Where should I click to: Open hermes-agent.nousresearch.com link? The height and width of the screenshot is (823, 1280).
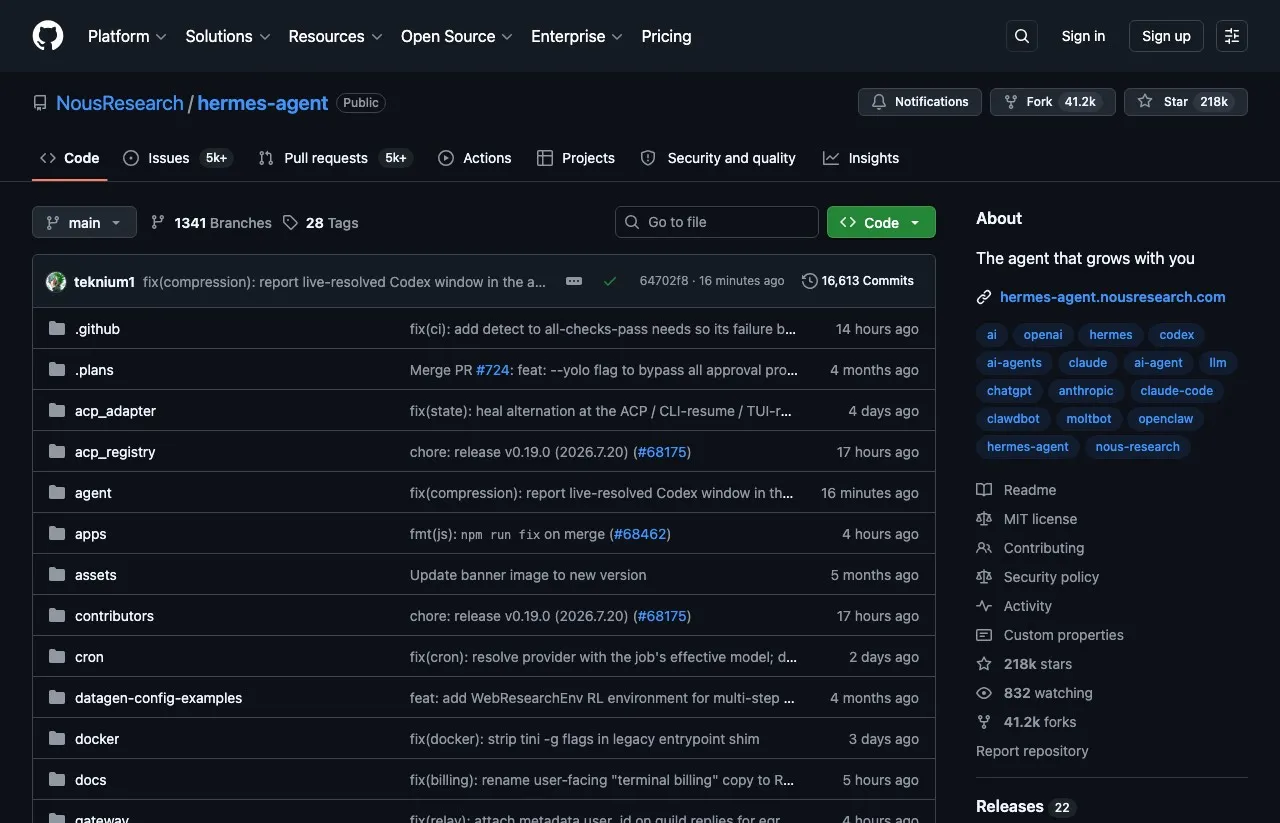(1112, 297)
